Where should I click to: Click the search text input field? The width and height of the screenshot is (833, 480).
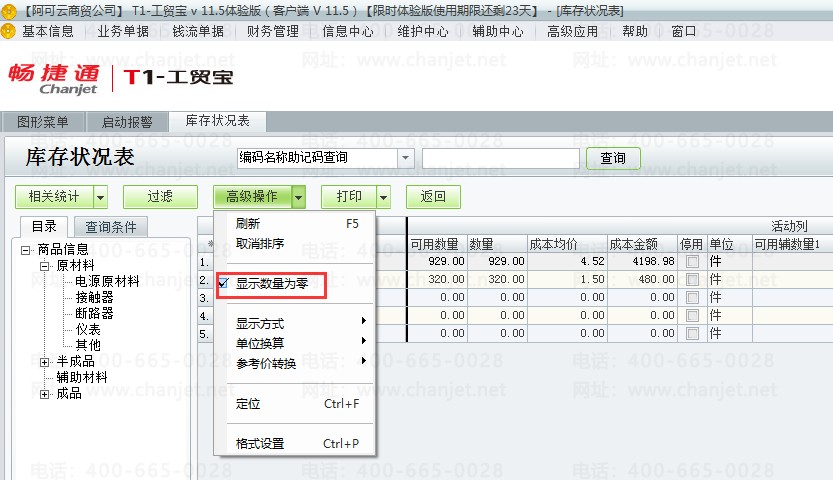tap(500, 158)
